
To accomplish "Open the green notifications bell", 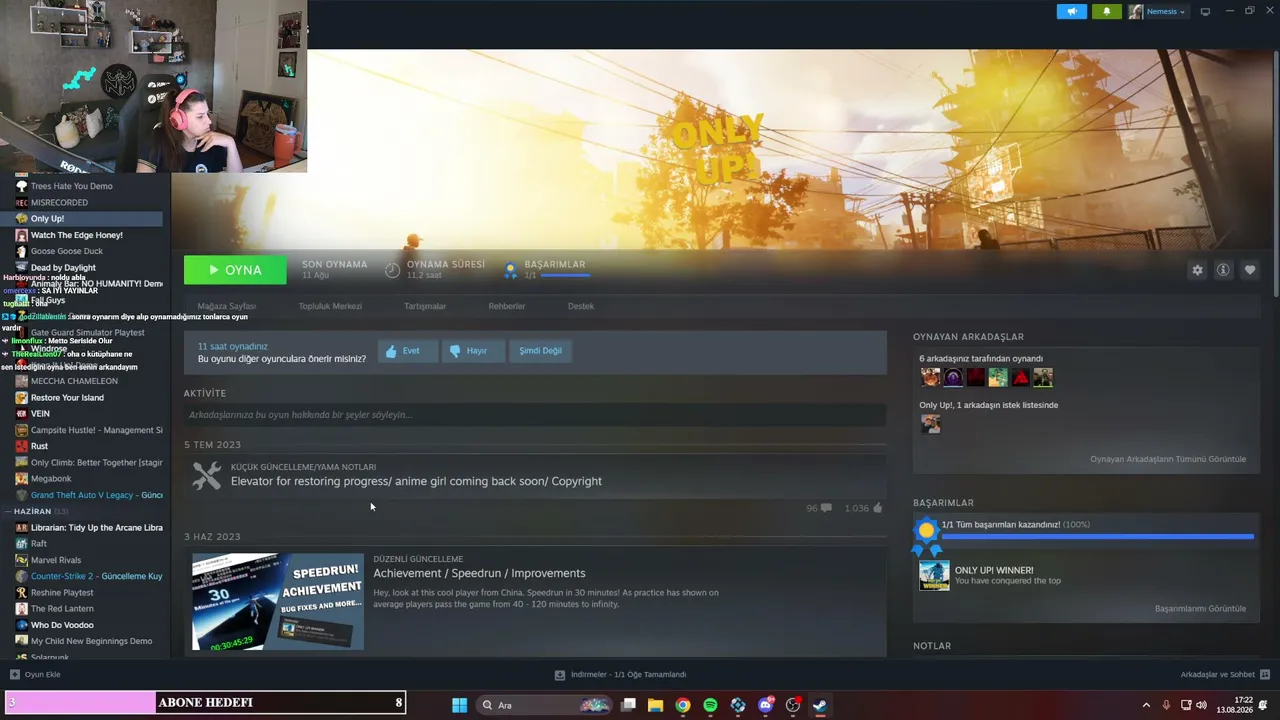I will coord(1107,11).
